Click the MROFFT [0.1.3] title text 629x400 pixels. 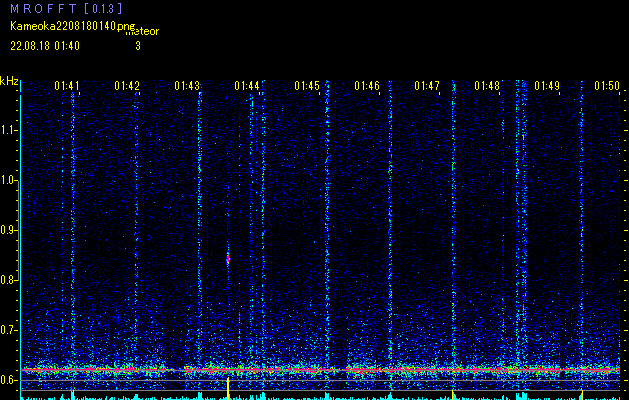coord(66,8)
